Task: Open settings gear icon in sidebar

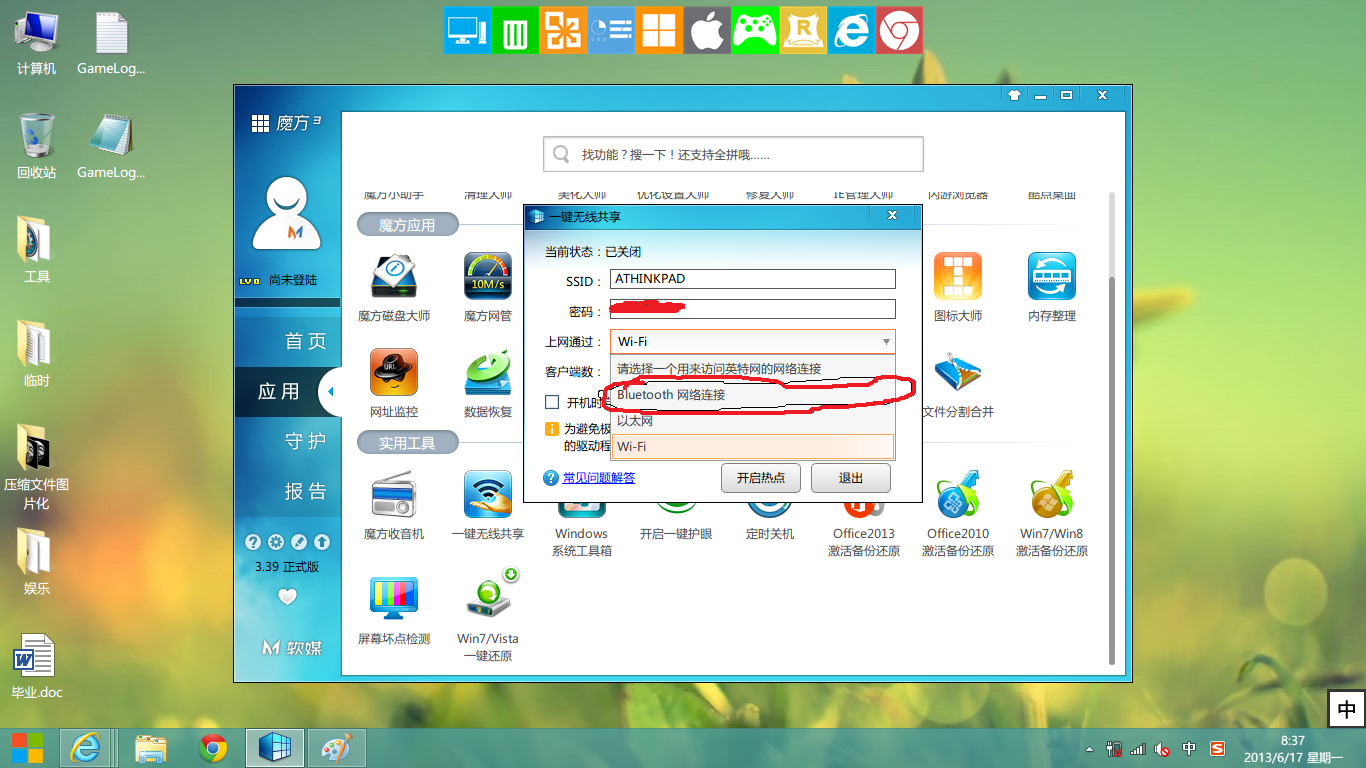Action: click(x=276, y=542)
